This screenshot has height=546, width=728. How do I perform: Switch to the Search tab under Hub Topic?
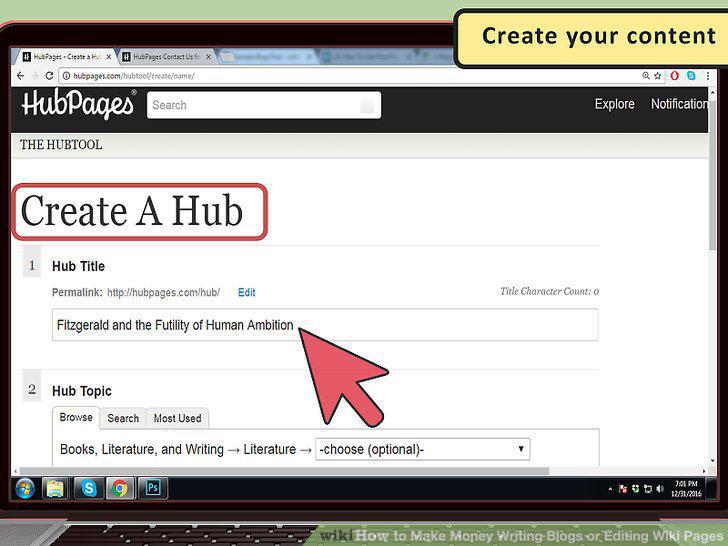(123, 418)
